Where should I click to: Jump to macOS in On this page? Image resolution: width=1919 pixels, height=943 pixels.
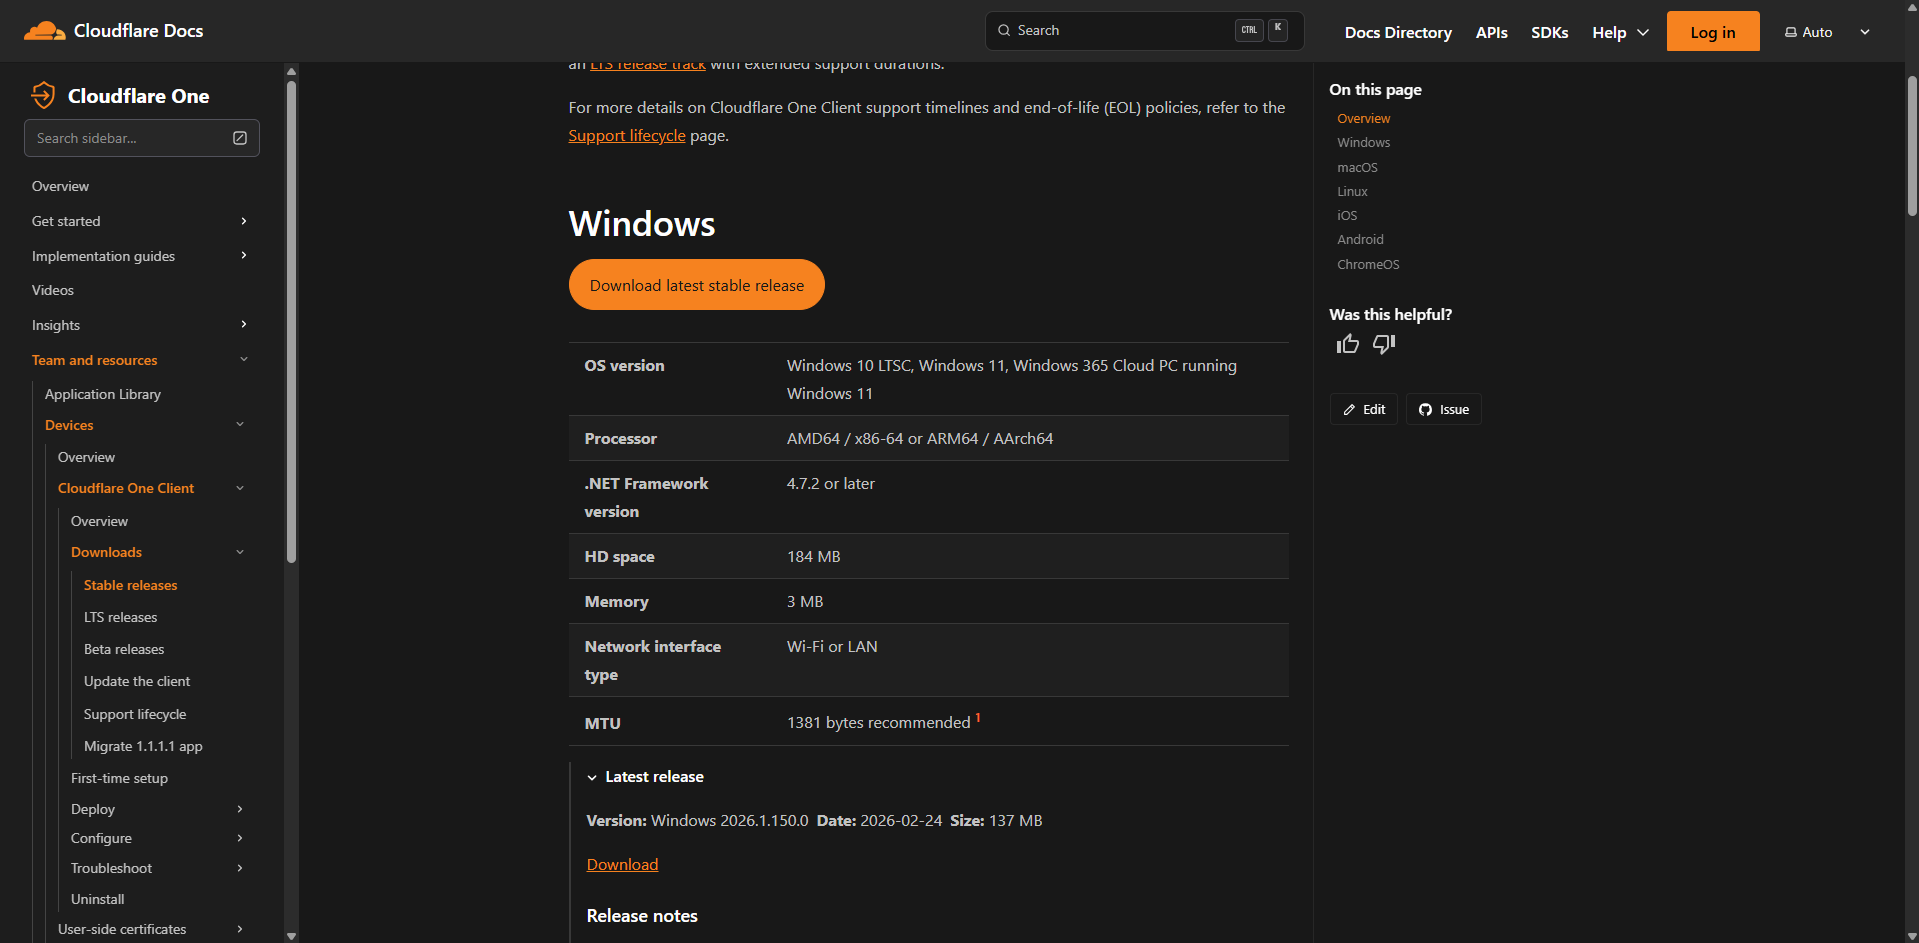pyautogui.click(x=1357, y=167)
